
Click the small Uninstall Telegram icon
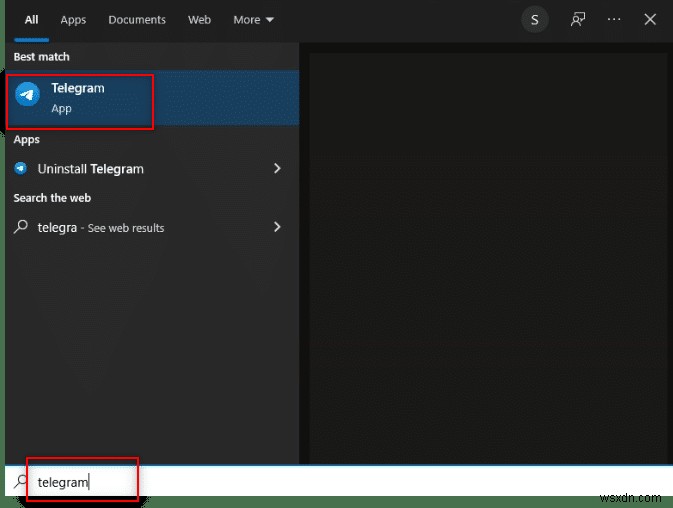(x=21, y=169)
